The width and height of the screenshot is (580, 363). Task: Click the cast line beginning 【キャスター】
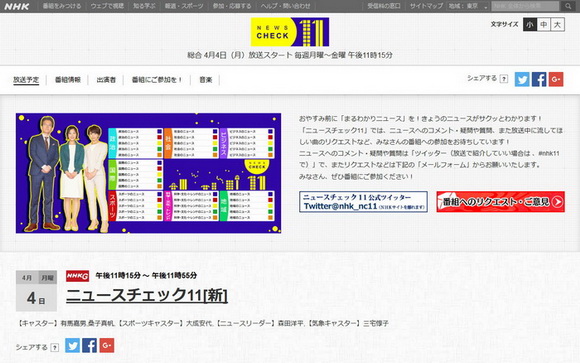[x=202, y=323]
